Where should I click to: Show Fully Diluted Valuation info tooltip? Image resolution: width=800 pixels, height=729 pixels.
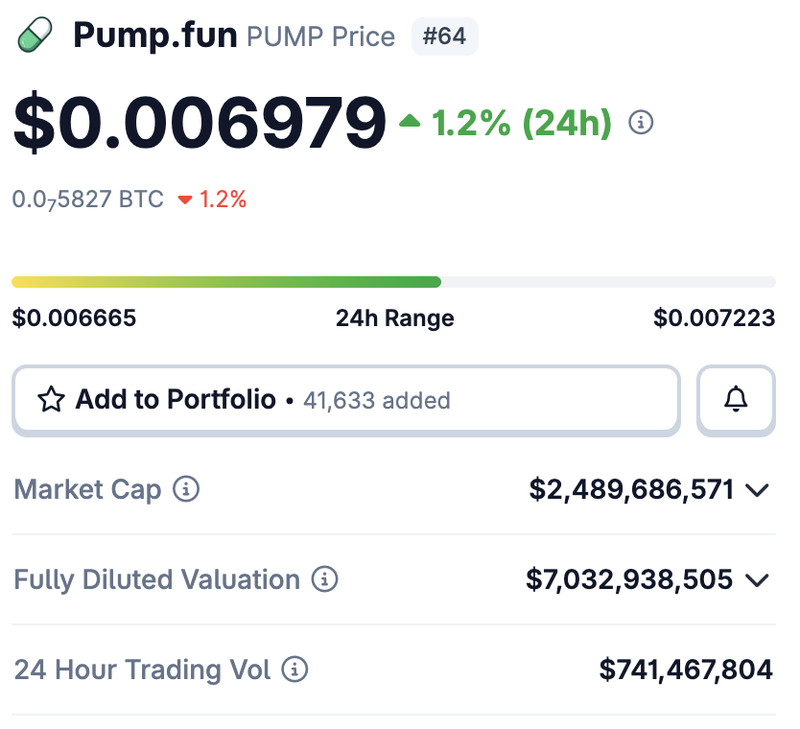[x=324, y=579]
